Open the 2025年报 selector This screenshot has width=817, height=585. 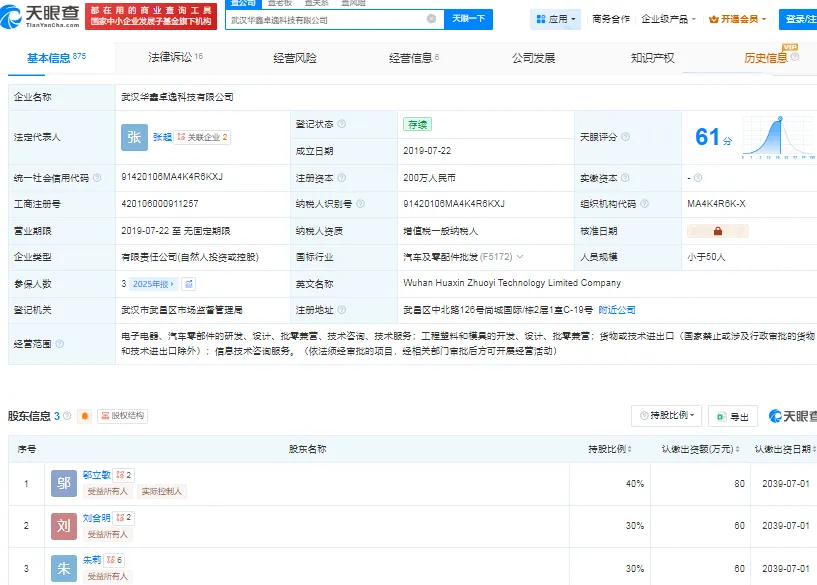[x=154, y=284]
